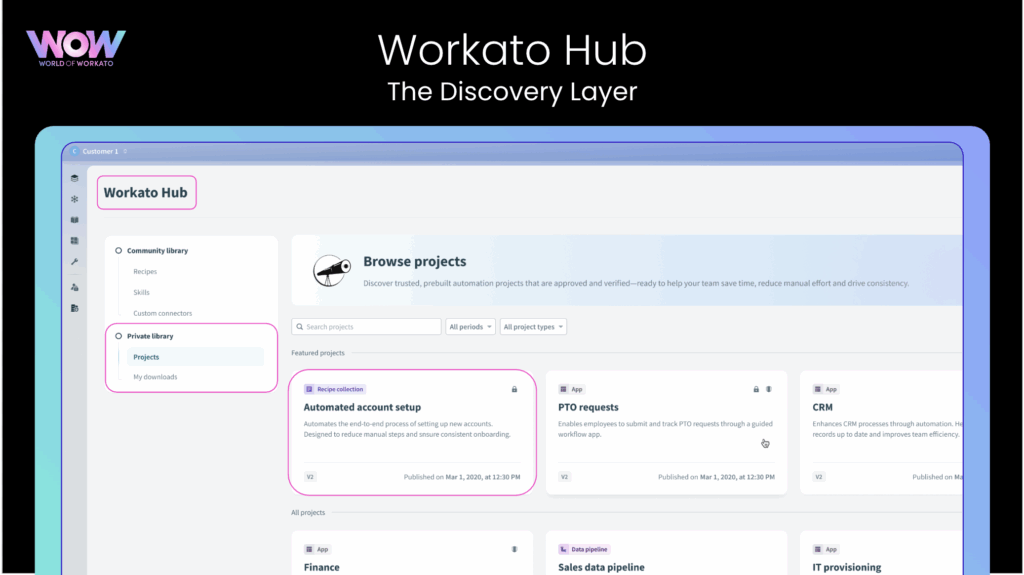Open the wrench tools icon in sidebar
Screen dimensions: 1024x575
tap(74, 262)
